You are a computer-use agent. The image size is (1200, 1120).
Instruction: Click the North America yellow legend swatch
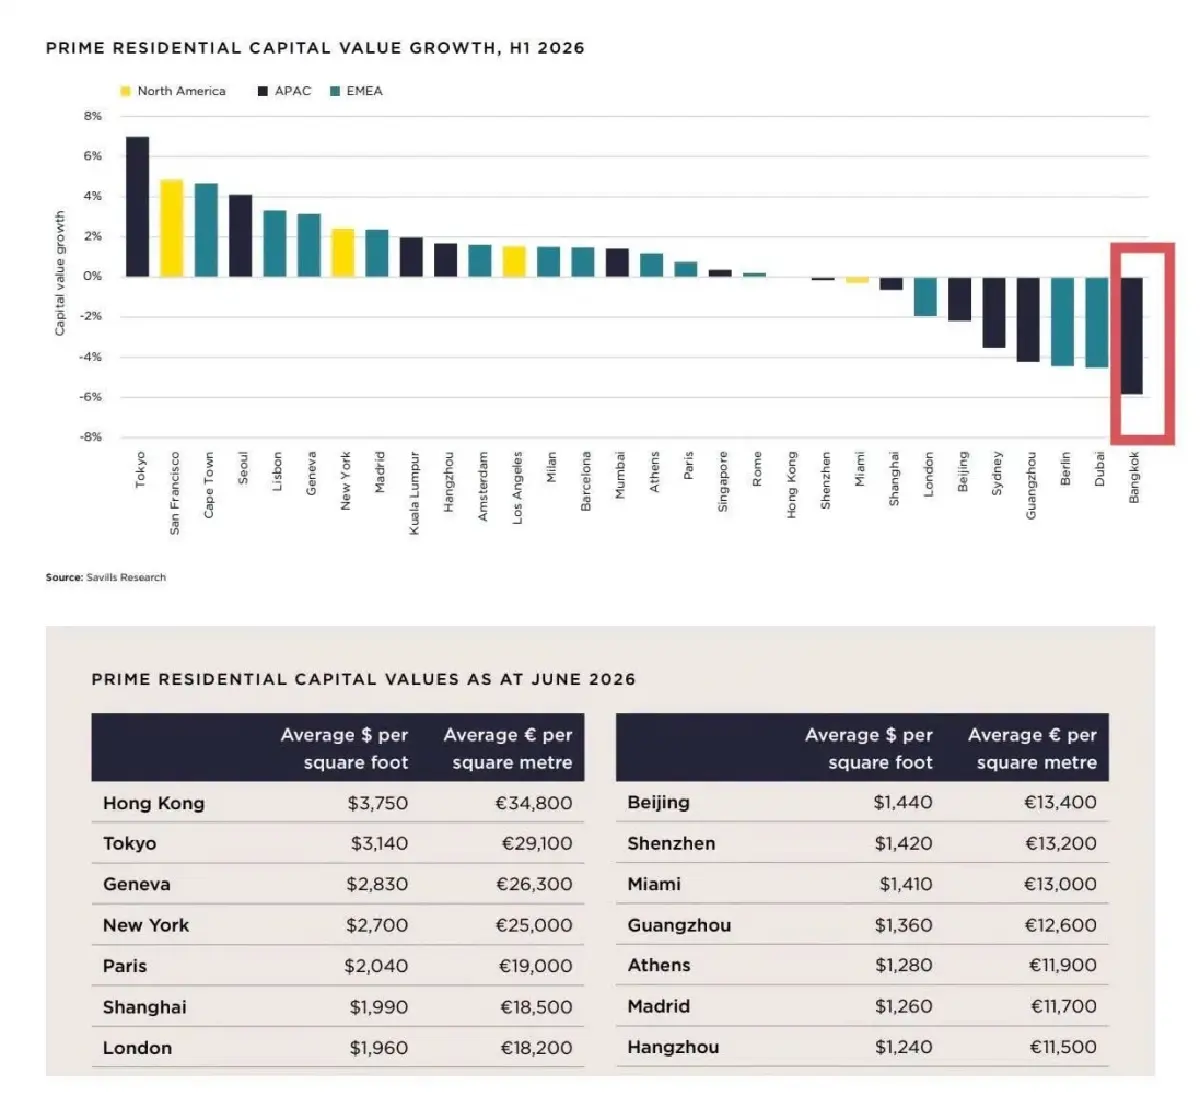[125, 91]
